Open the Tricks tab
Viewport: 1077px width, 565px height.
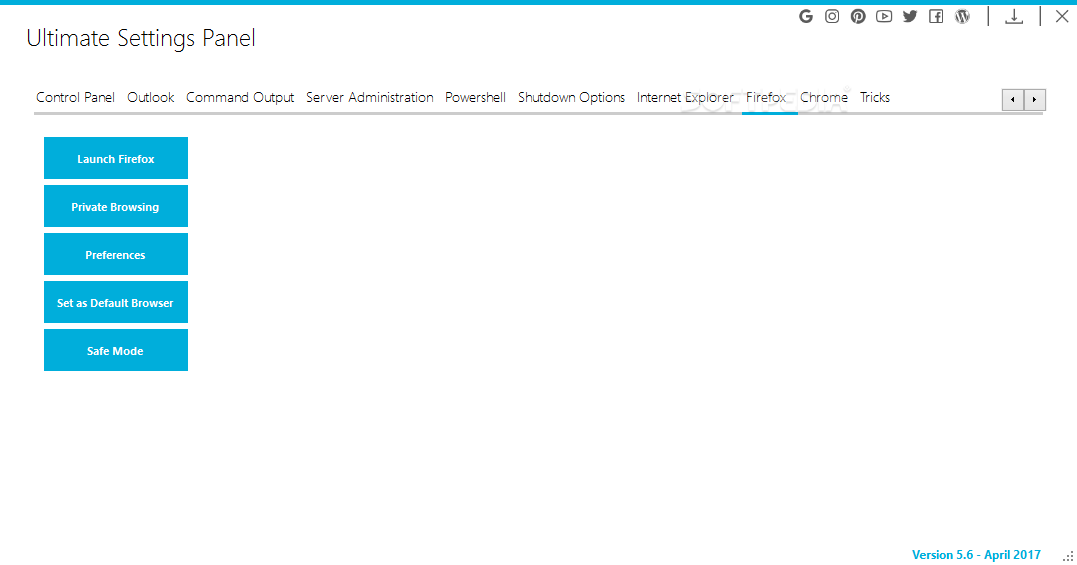[x=874, y=97]
